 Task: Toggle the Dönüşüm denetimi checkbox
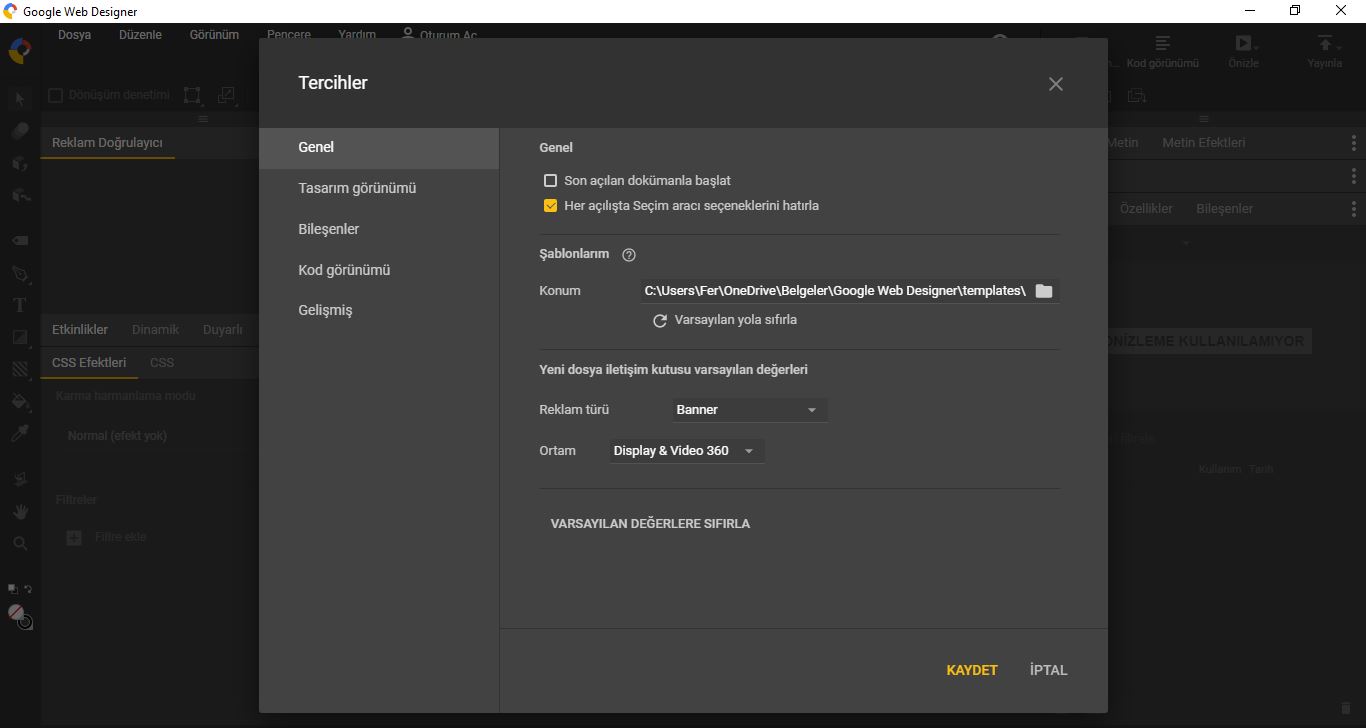56,95
